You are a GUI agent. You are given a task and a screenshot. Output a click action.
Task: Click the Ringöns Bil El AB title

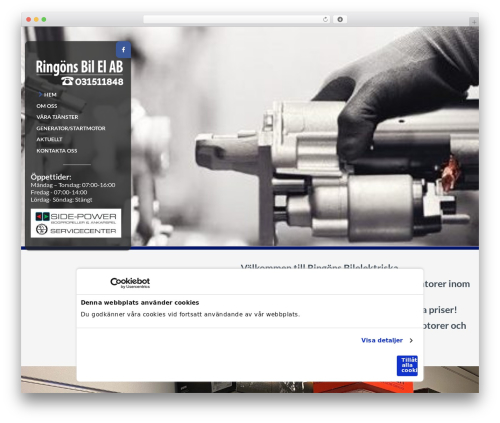pyautogui.click(x=79, y=67)
